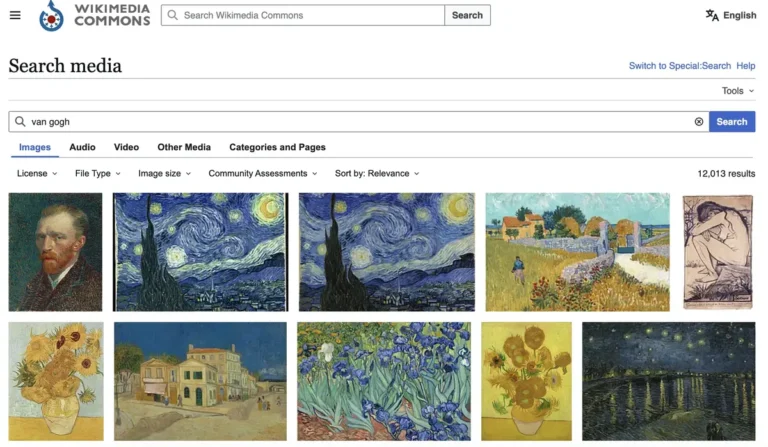This screenshot has width=768, height=447.
Task: Open the farmhouse in wheat field painting
Action: [x=577, y=252]
